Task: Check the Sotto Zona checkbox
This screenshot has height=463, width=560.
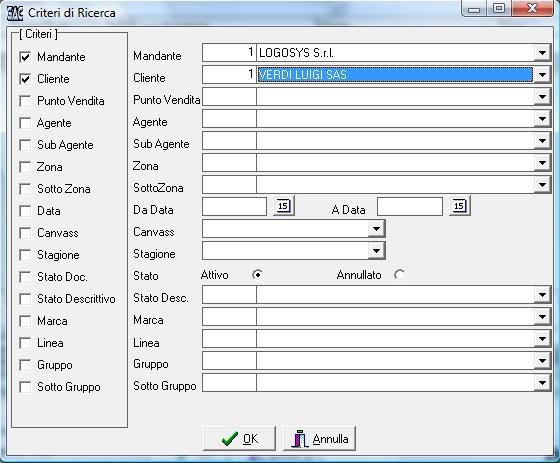Action: [25, 189]
